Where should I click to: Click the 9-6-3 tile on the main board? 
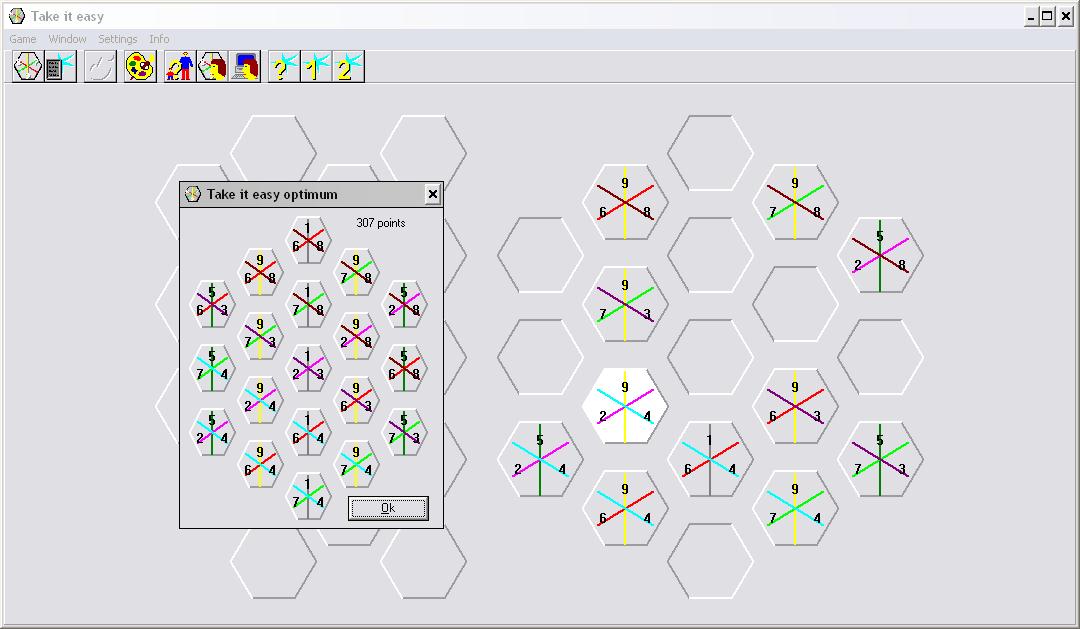pyautogui.click(x=796, y=406)
